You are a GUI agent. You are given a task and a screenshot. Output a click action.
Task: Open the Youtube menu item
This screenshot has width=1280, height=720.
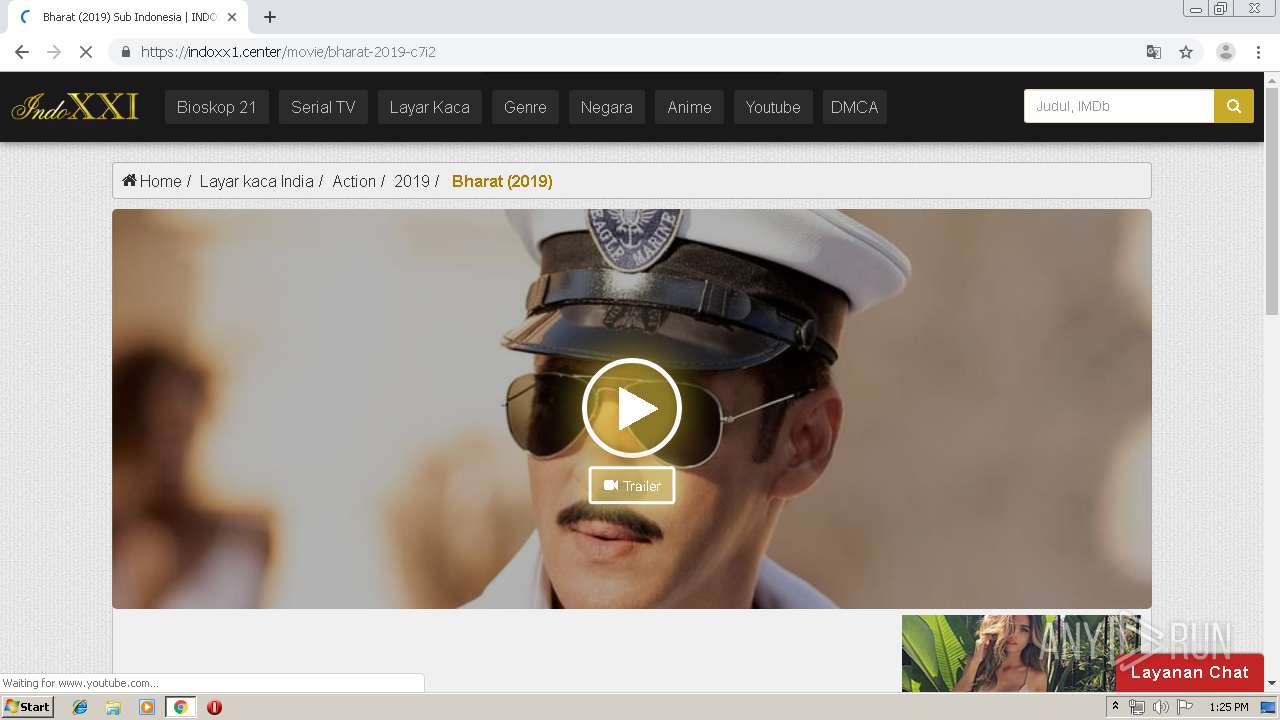[772, 107]
